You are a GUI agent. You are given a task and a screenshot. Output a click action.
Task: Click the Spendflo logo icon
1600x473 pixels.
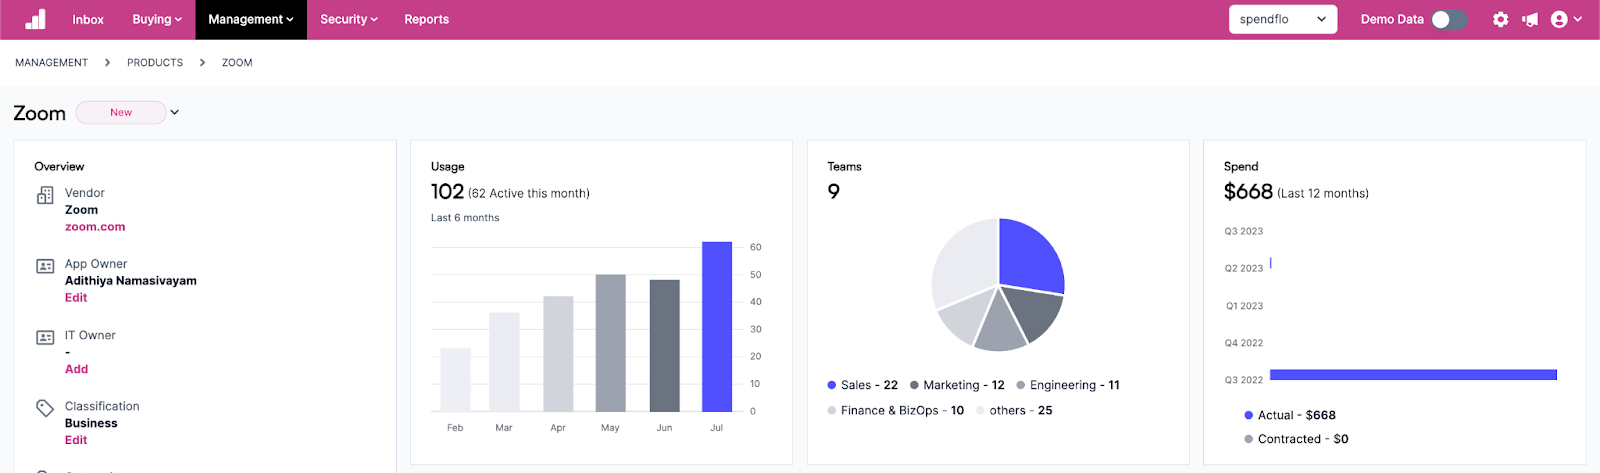35,19
